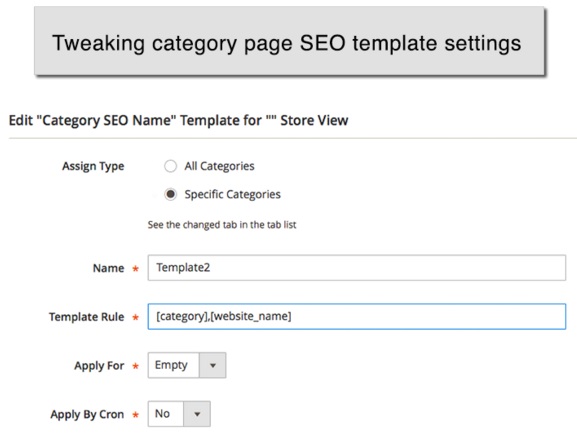Click the Name field label

pos(109,268)
